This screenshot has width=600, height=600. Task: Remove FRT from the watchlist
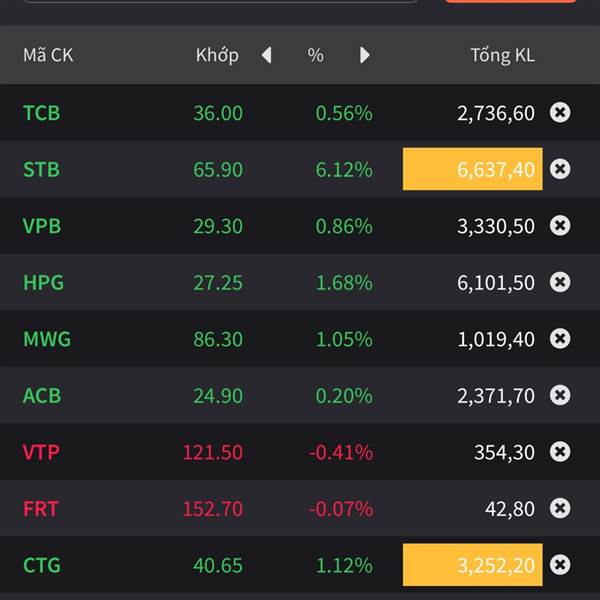click(560, 508)
